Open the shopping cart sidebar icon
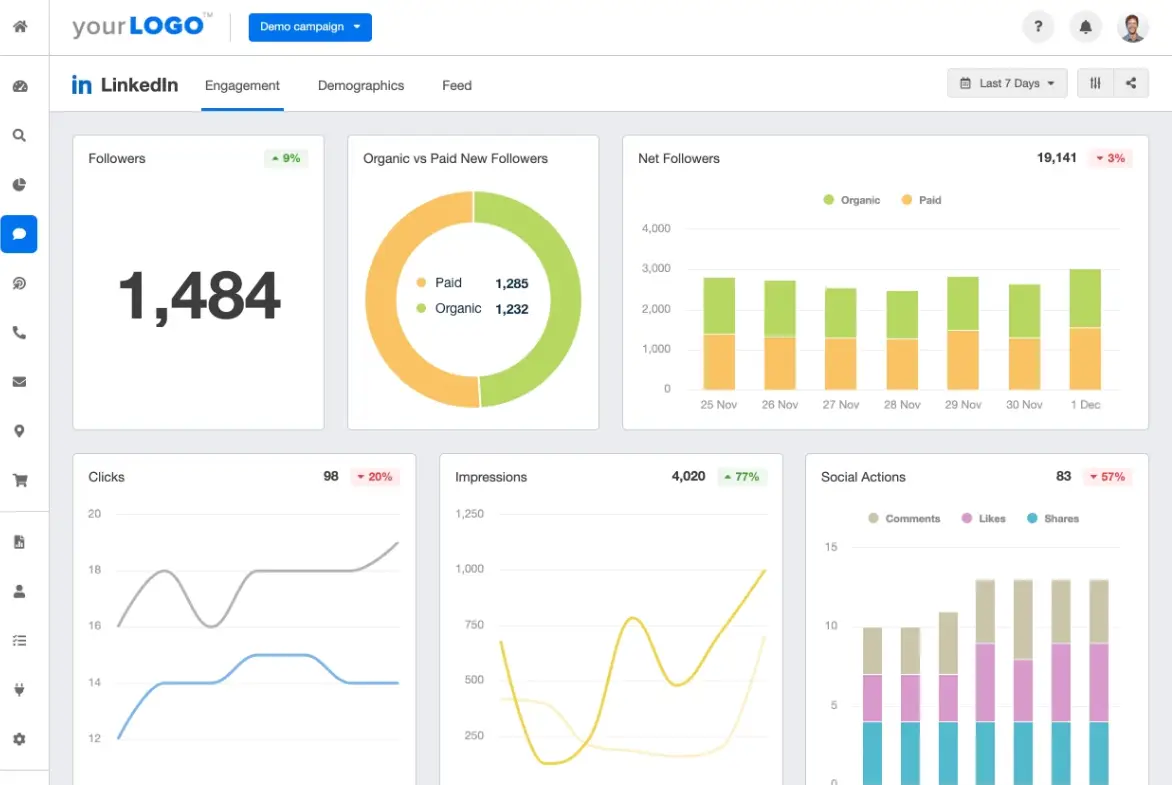 tap(19, 480)
